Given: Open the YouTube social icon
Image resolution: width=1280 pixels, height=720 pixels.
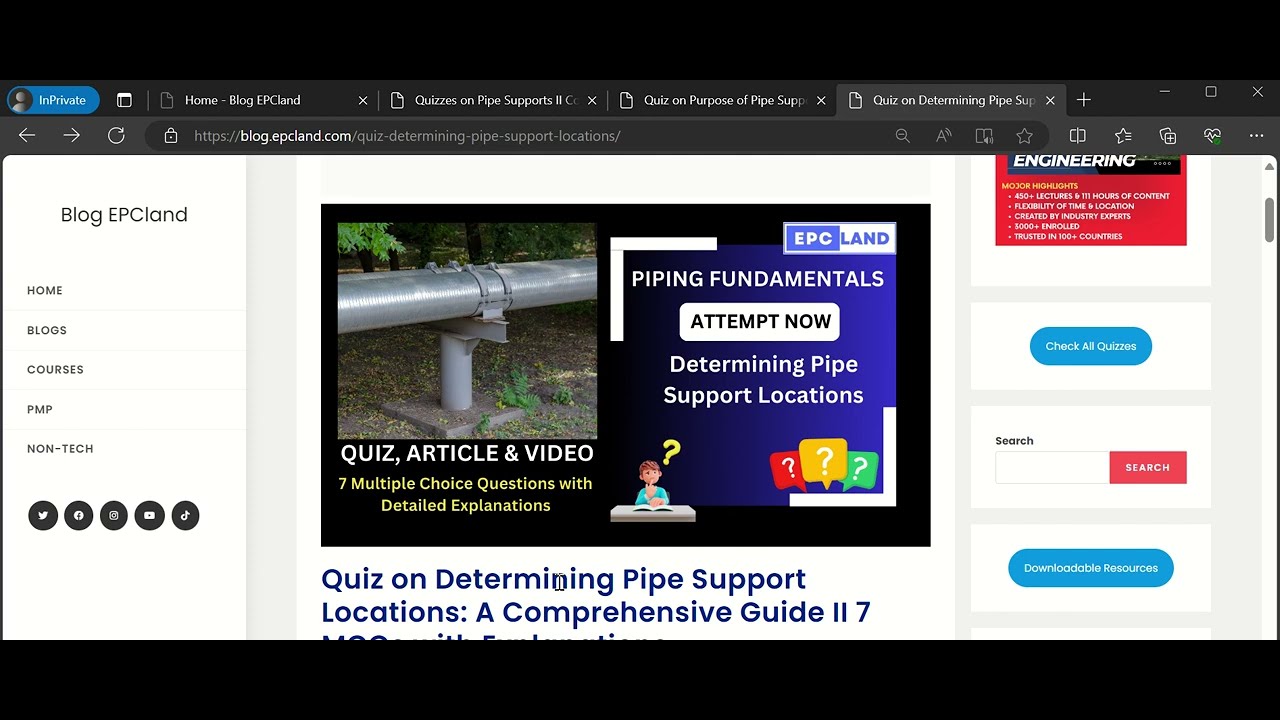Looking at the screenshot, I should (149, 516).
